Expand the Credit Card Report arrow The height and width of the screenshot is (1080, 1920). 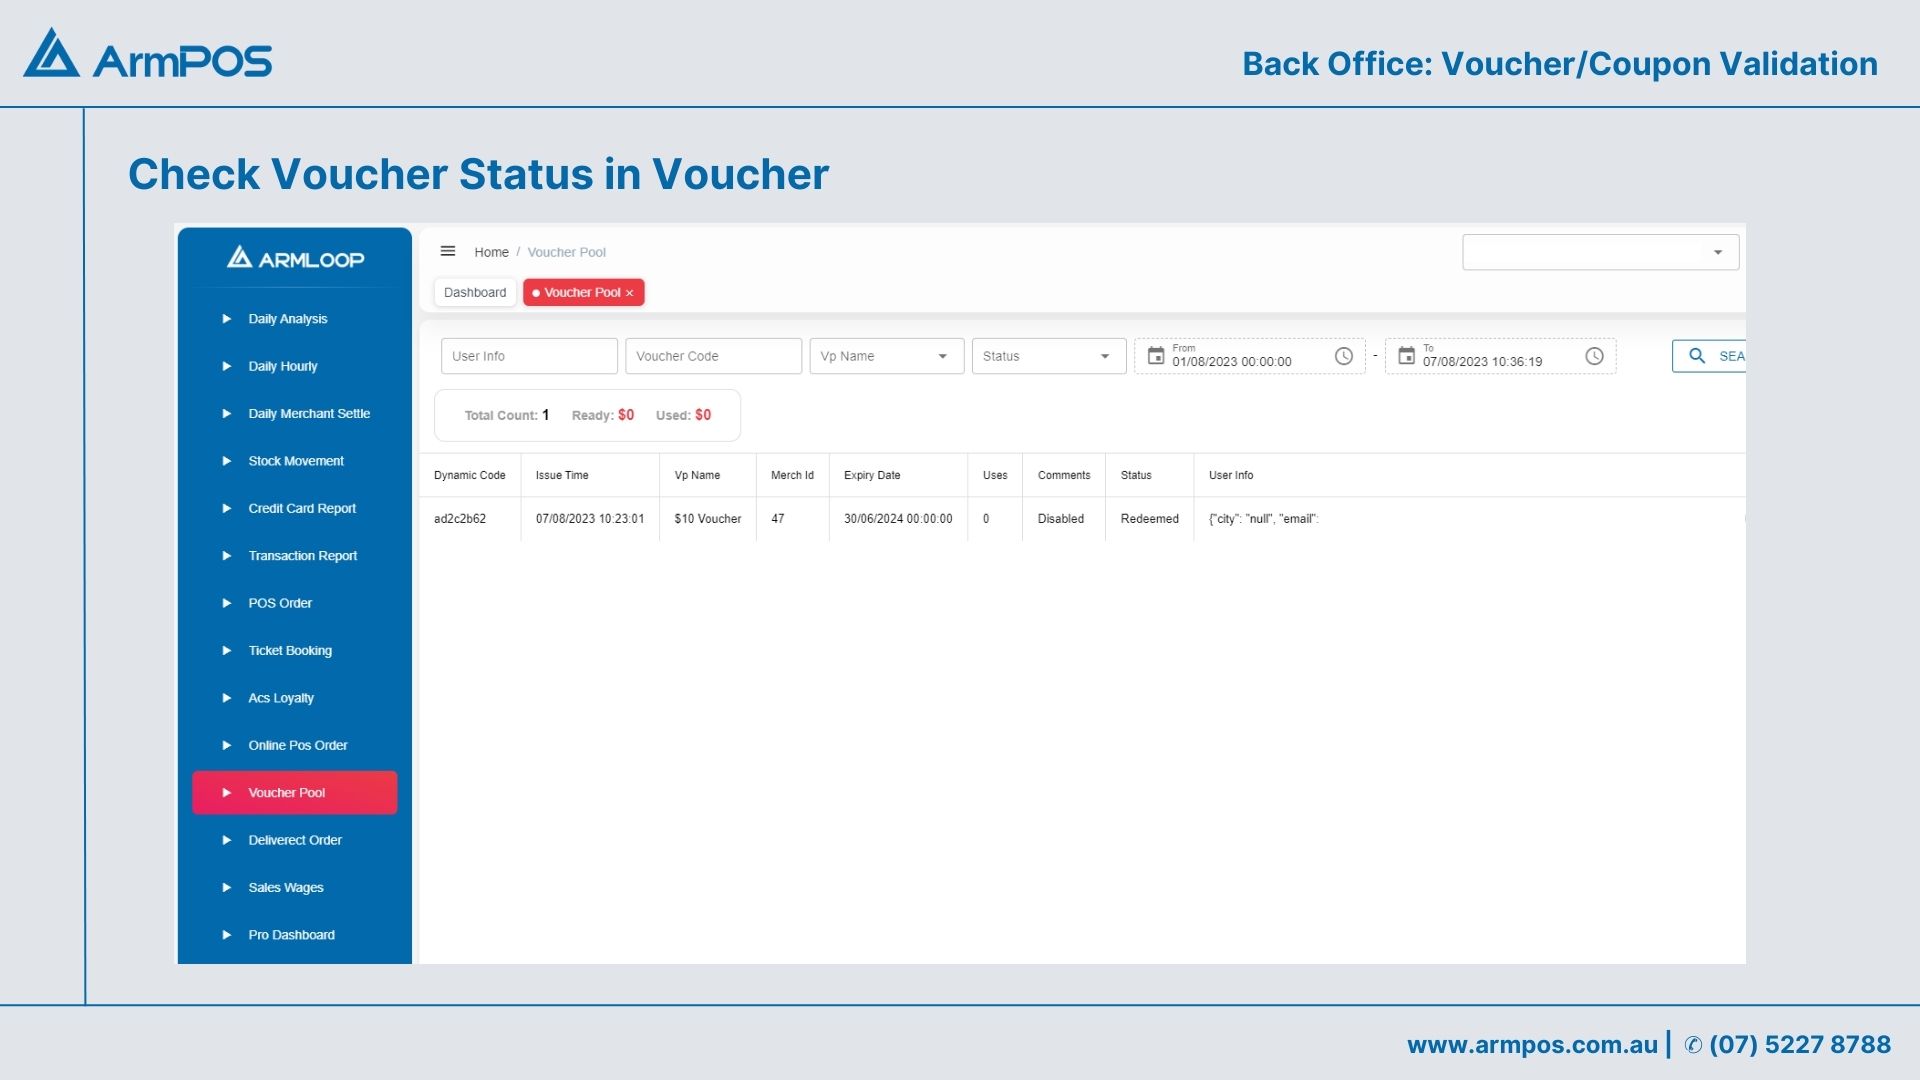pos(227,509)
